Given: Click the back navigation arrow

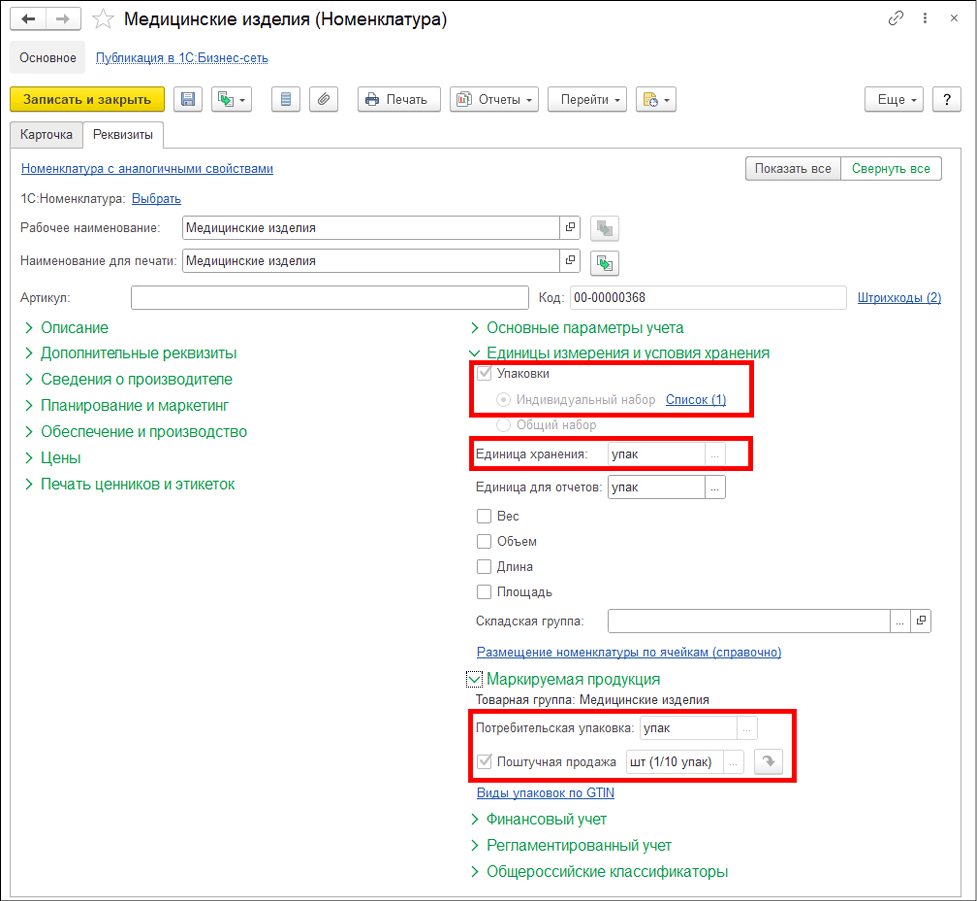Looking at the screenshot, I should click(29, 19).
